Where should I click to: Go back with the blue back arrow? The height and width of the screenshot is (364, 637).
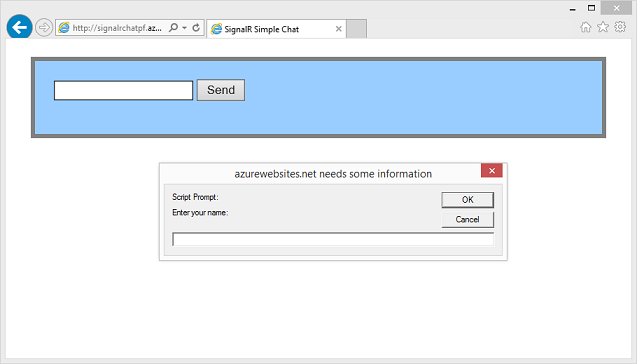(19, 27)
